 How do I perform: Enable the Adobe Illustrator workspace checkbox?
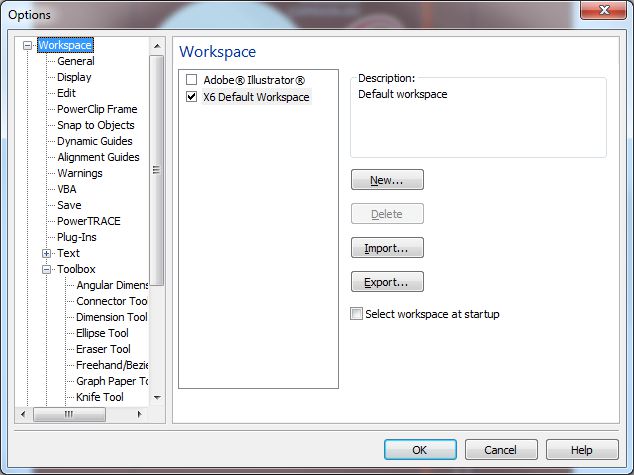coord(191,80)
